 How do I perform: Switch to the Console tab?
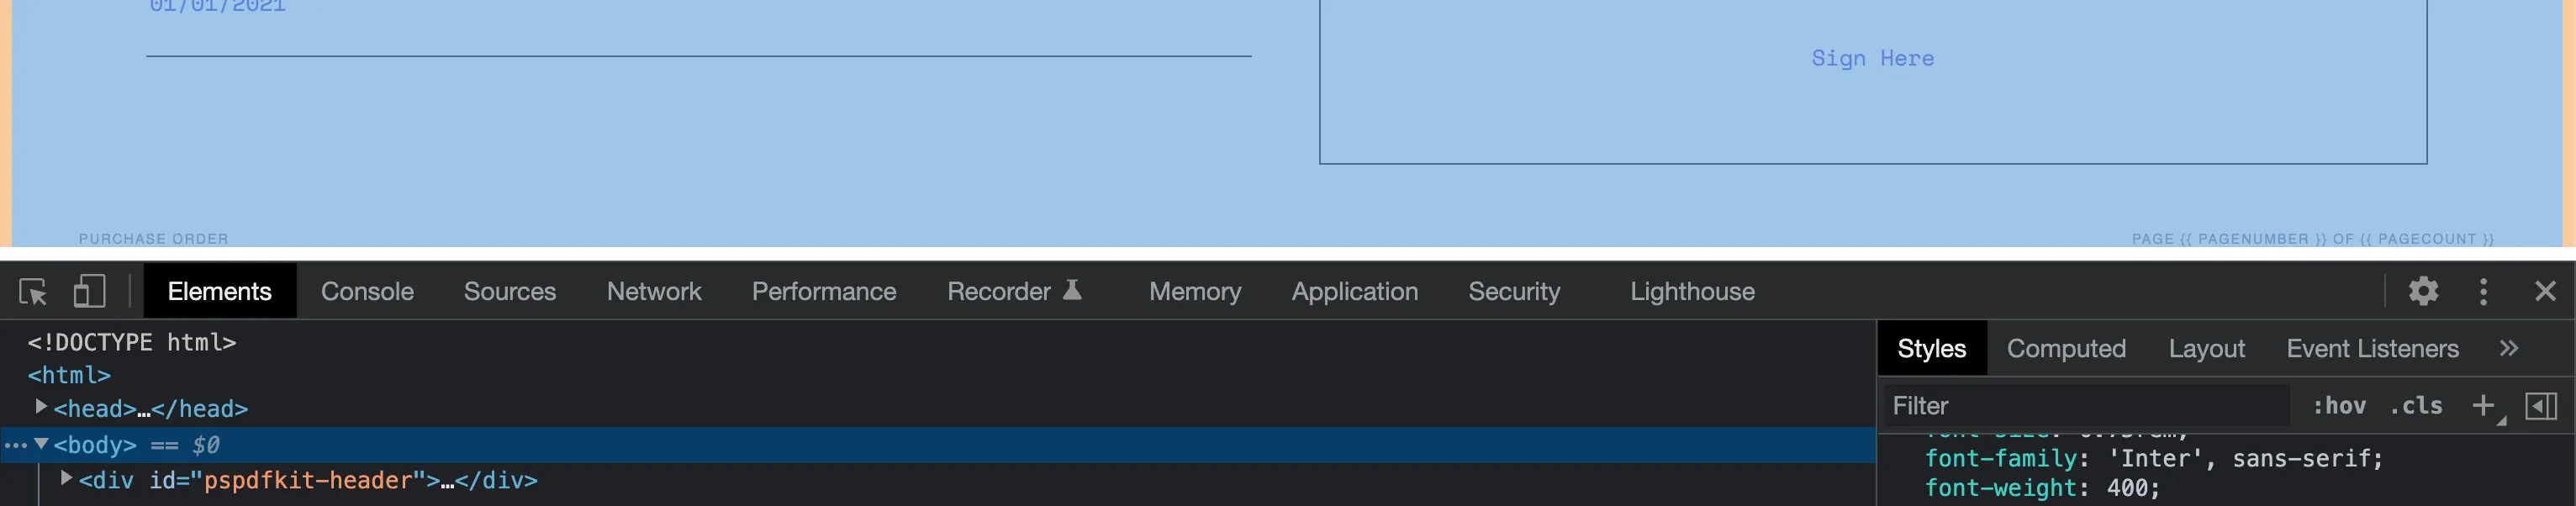367,291
